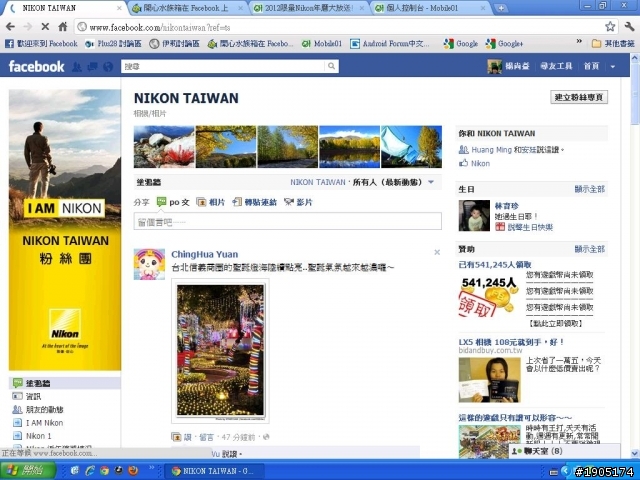Viewport: 640px width, 480px height.
Task: Switch to the 2012 Nikon calendar tab
Action: click(309, 8)
